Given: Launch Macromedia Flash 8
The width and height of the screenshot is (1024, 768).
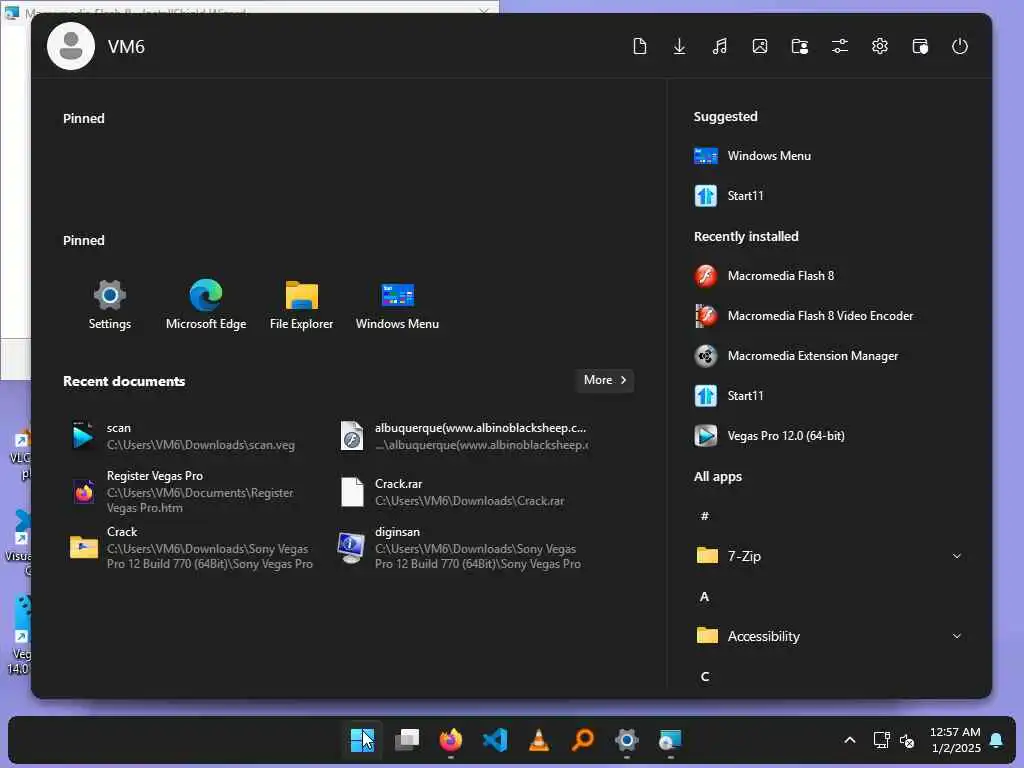Looking at the screenshot, I should pos(764,276).
